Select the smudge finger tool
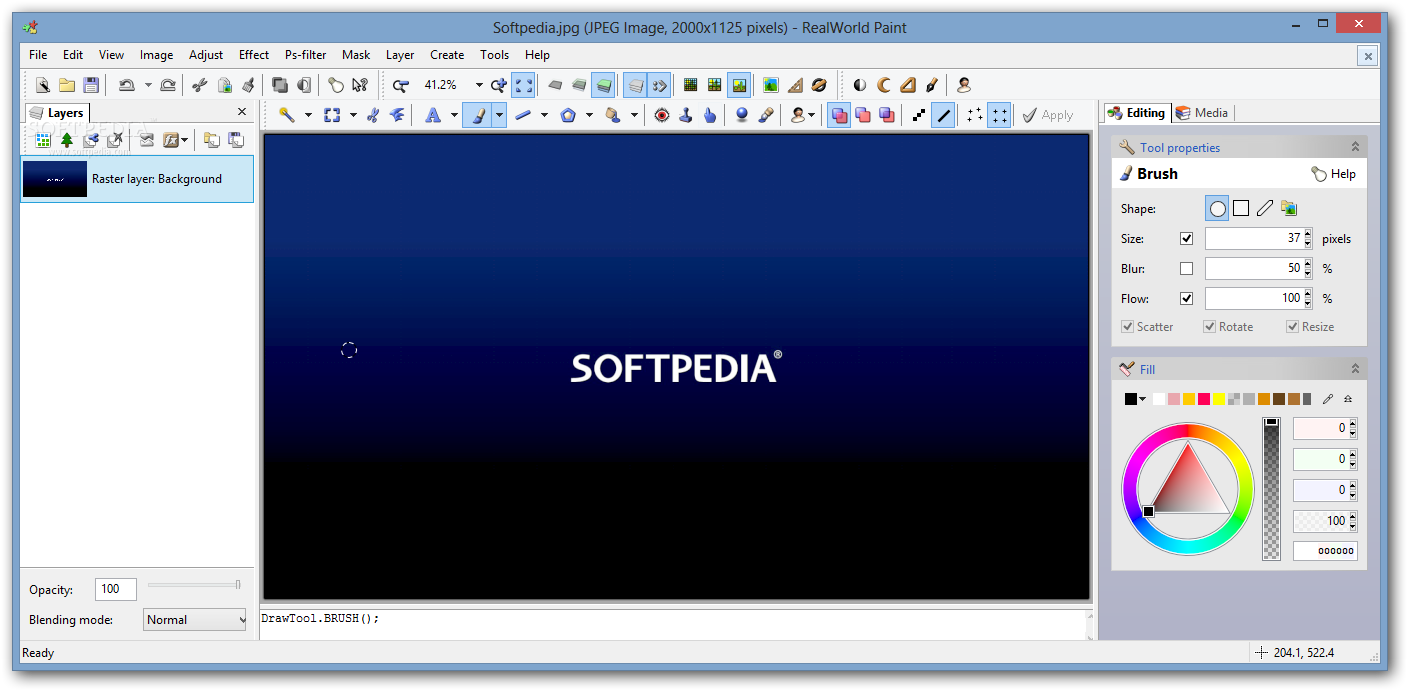Screen dimensions: 1408x691 [x=710, y=115]
